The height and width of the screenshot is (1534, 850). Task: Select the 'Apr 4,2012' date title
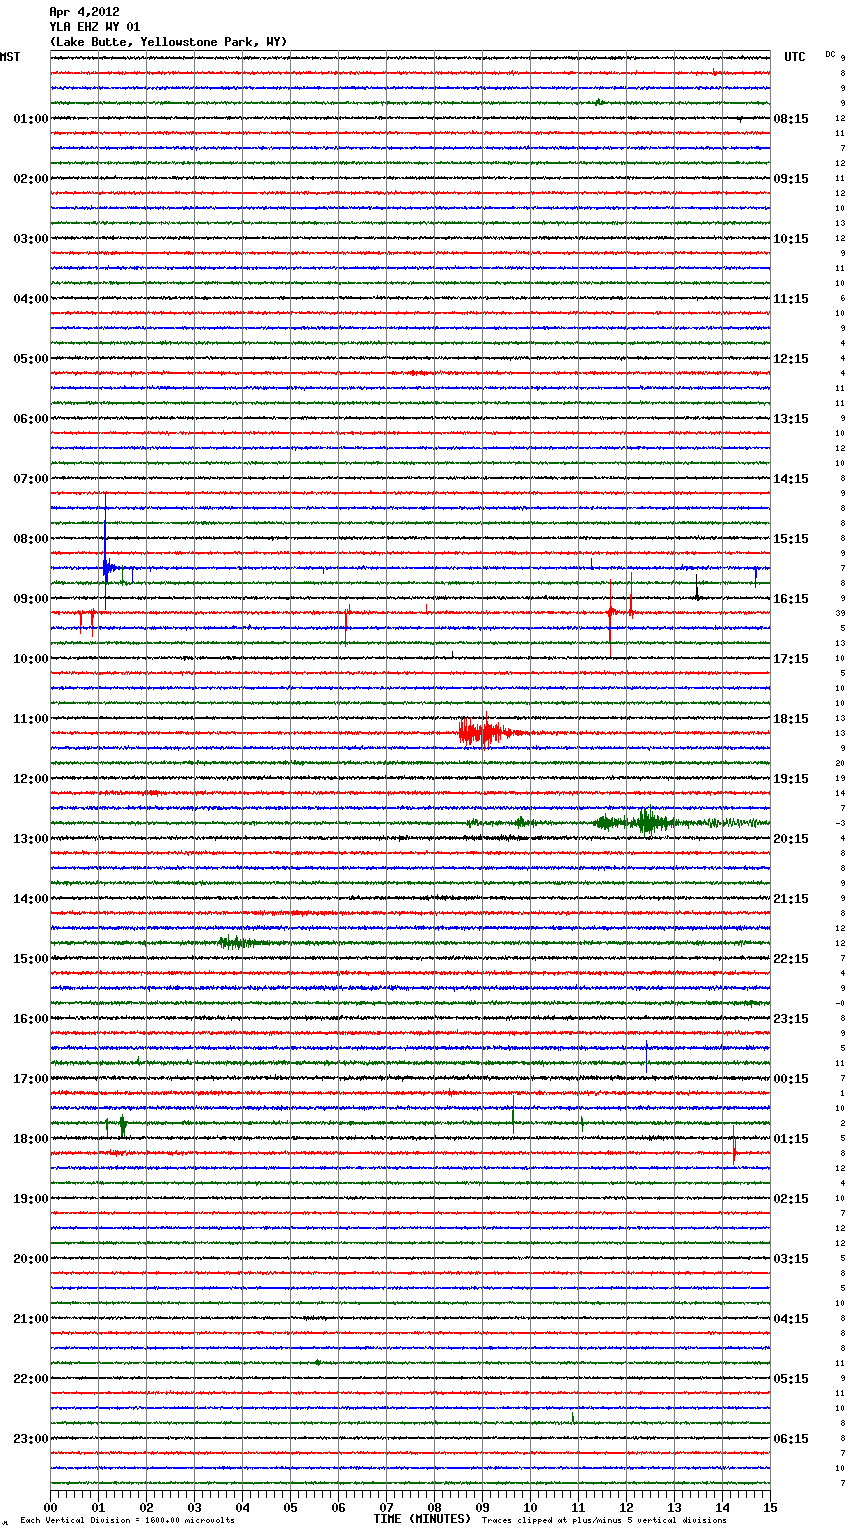[x=84, y=12]
